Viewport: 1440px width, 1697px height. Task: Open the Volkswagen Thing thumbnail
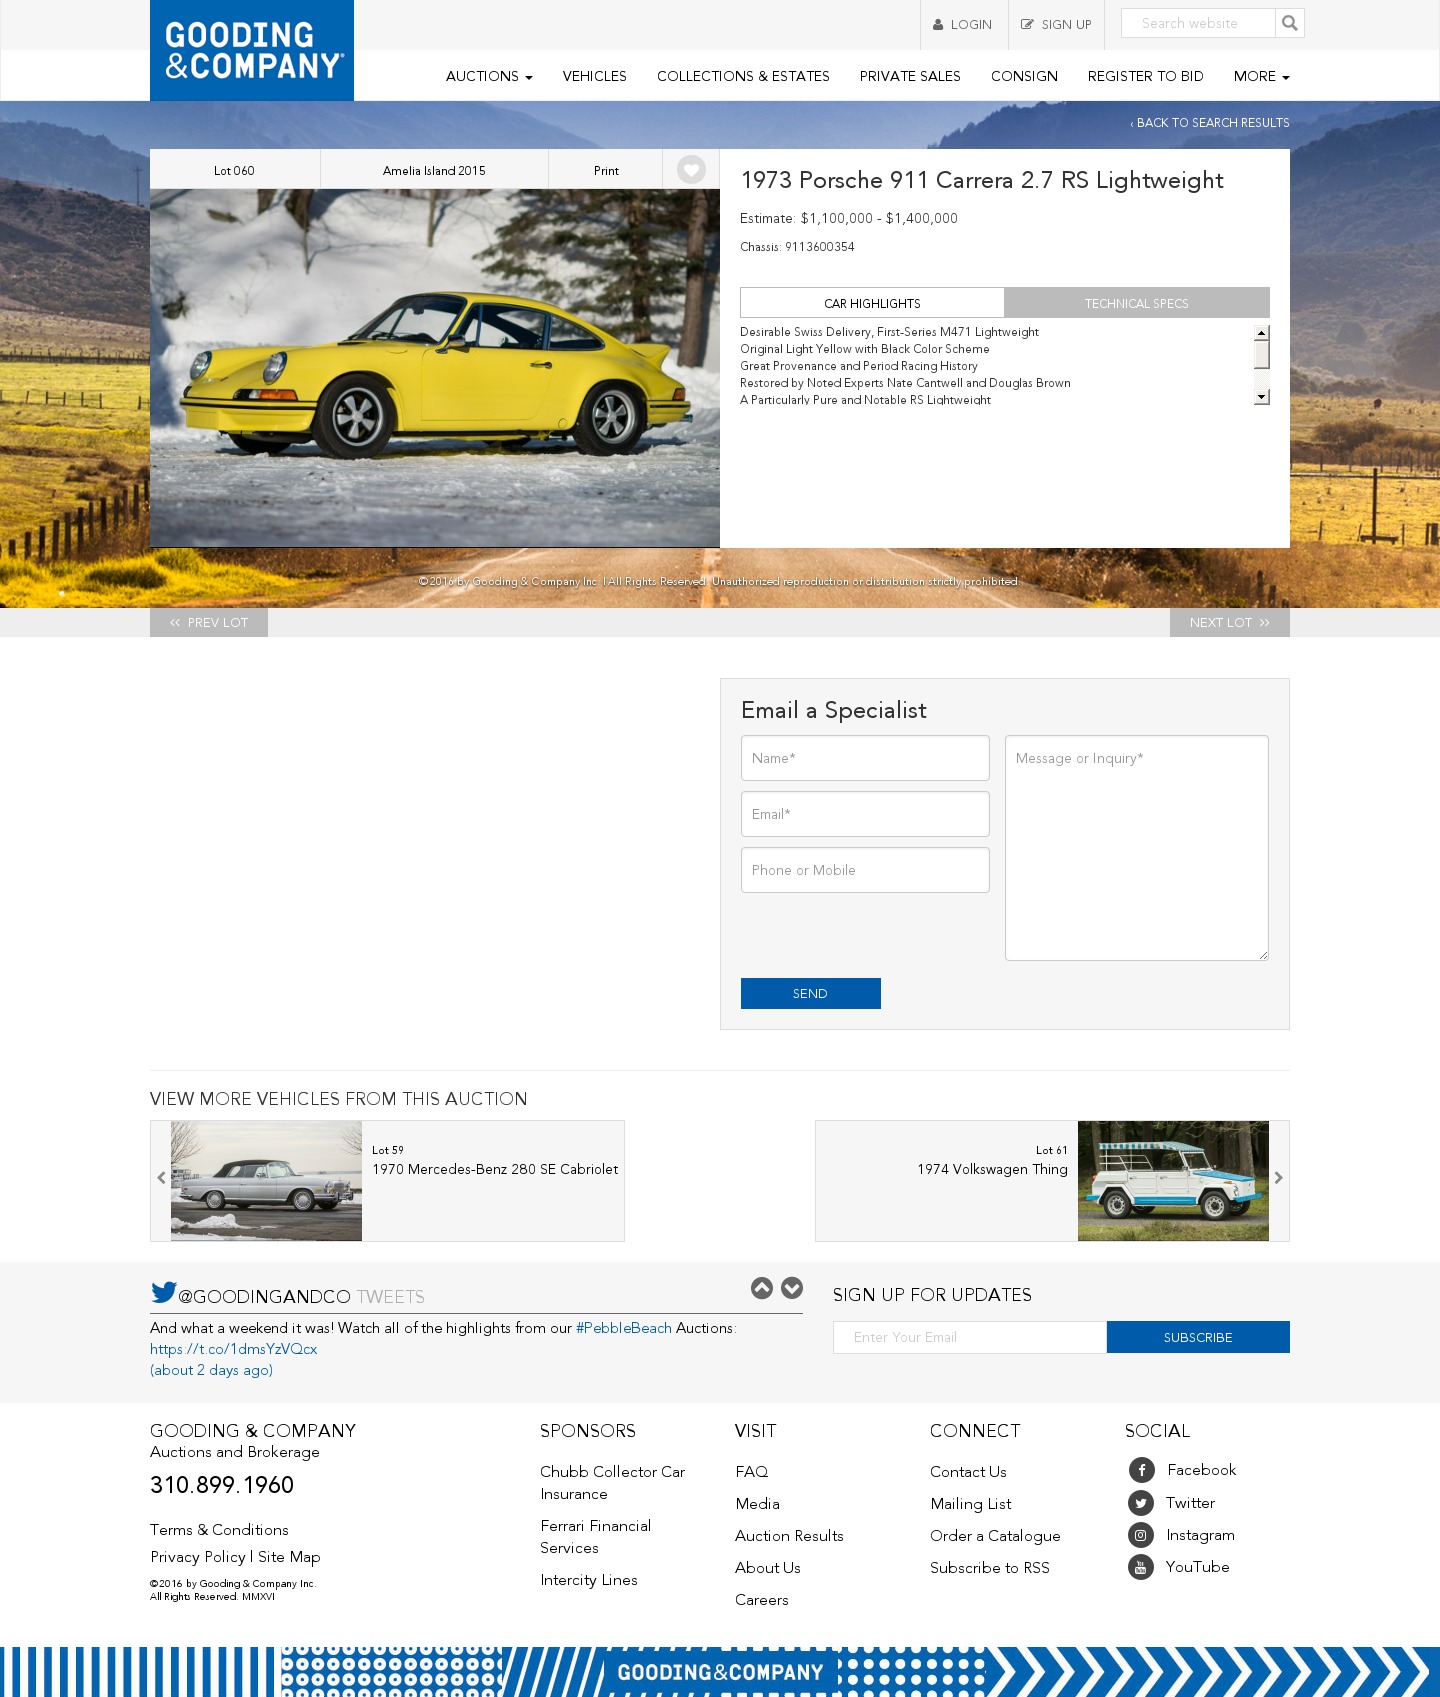tap(1173, 1181)
